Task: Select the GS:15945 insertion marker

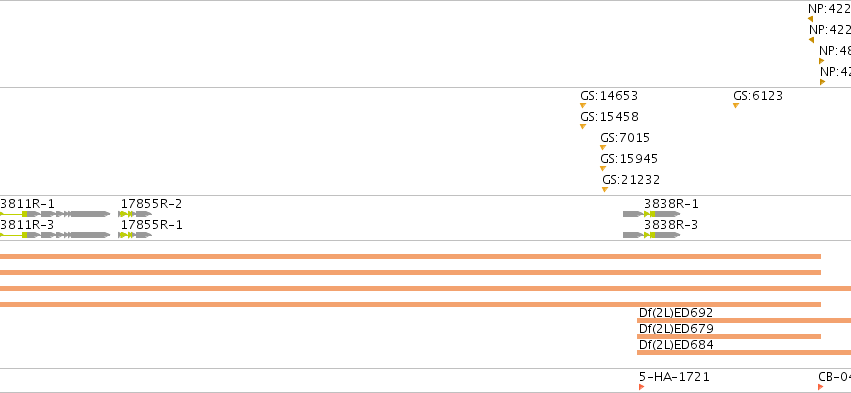Action: (x=602, y=169)
